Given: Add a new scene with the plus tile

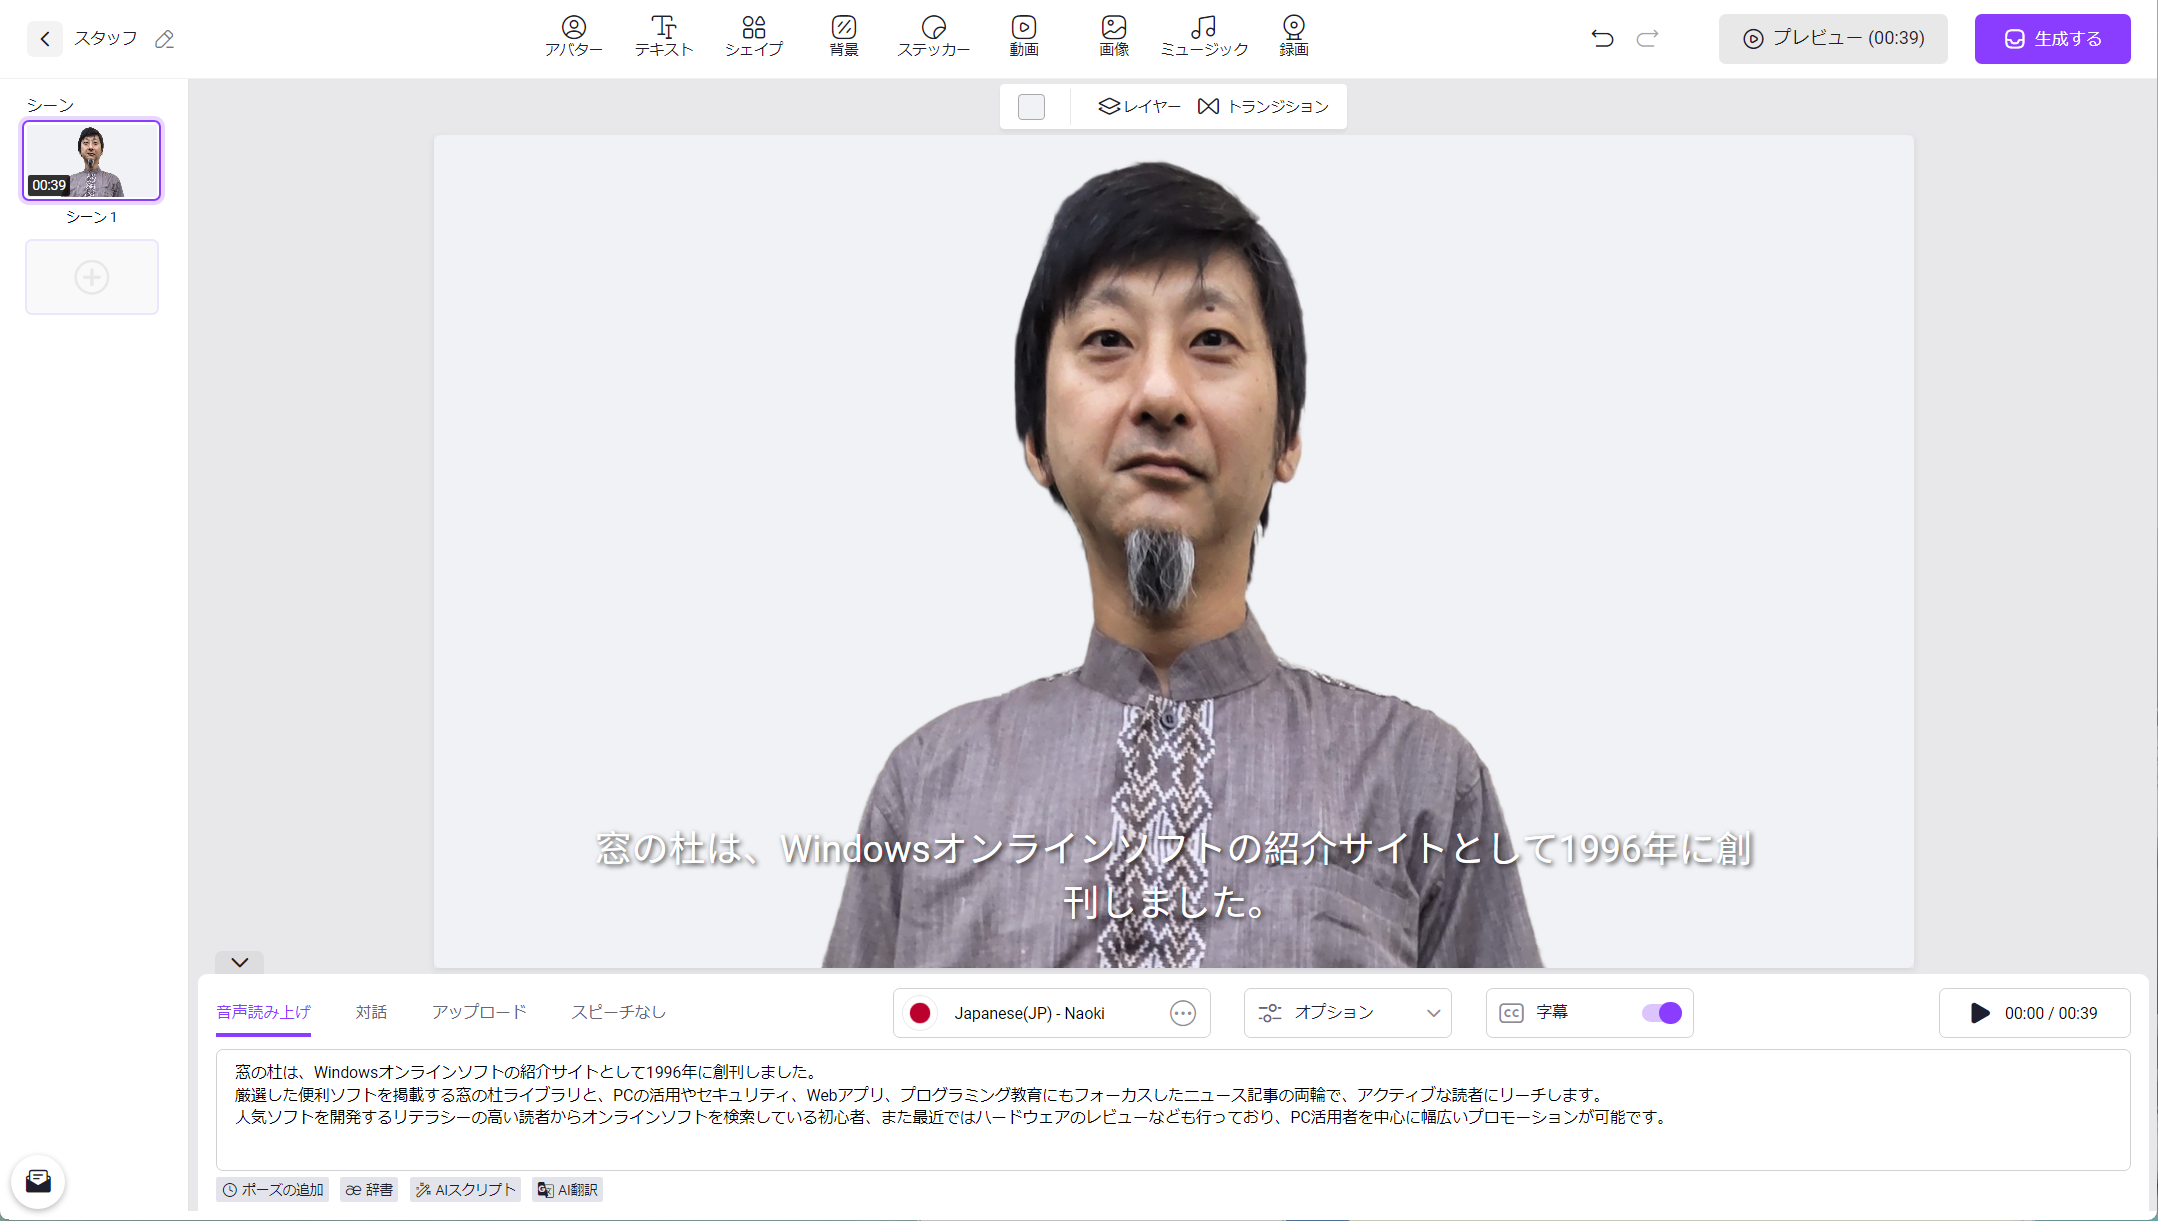Looking at the screenshot, I should (91, 277).
